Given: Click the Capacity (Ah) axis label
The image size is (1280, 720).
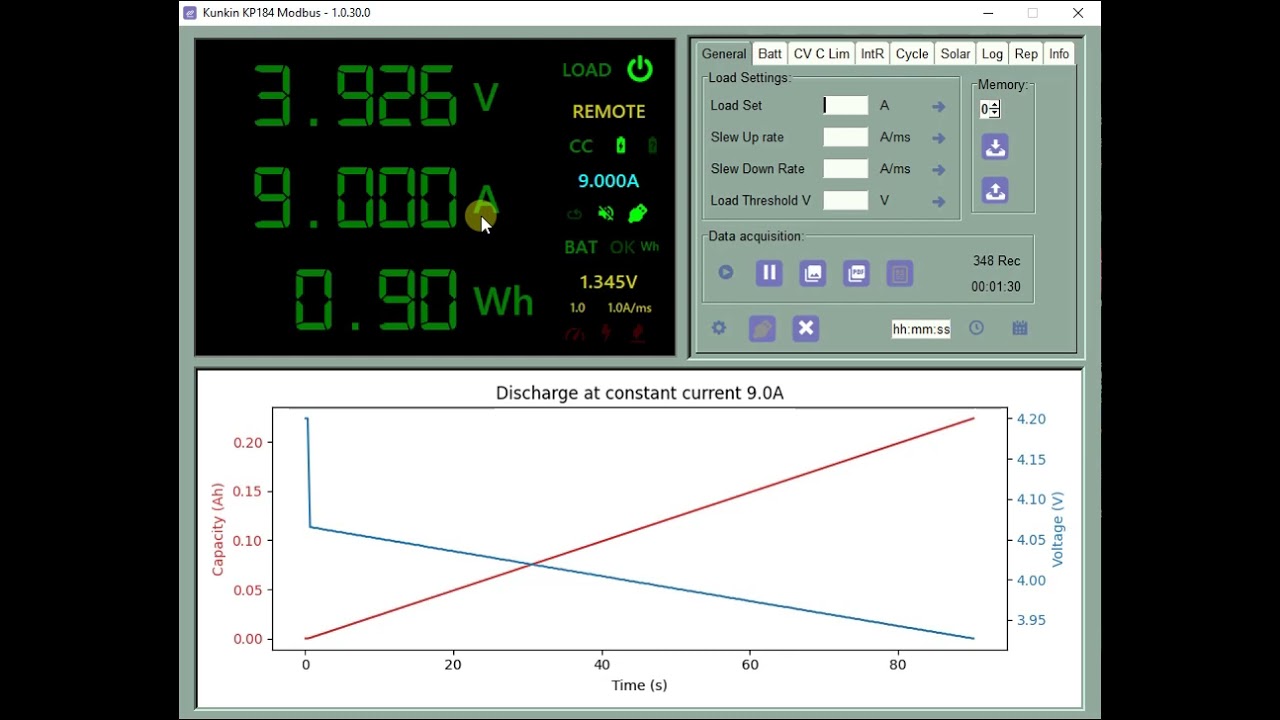Looking at the screenshot, I should click(217, 529).
